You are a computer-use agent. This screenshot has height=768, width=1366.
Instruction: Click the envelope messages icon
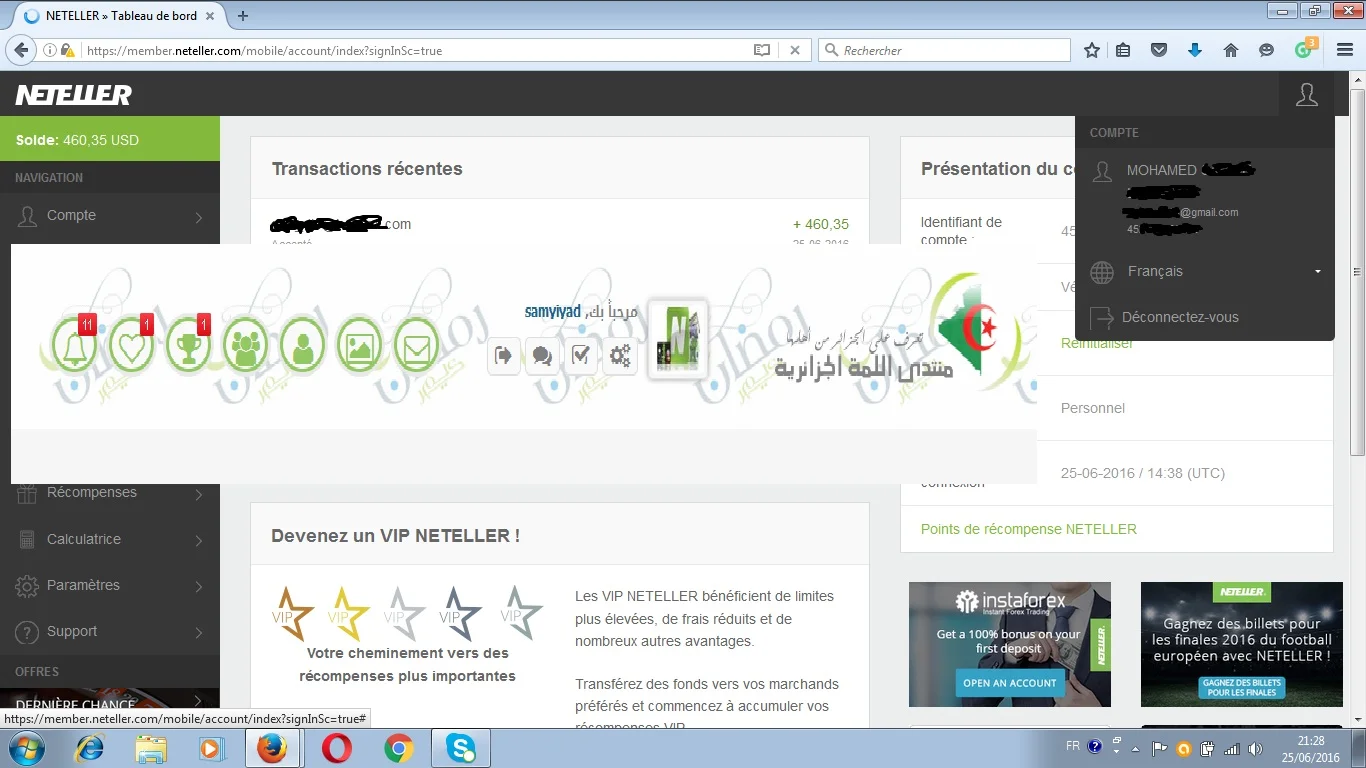coord(415,345)
